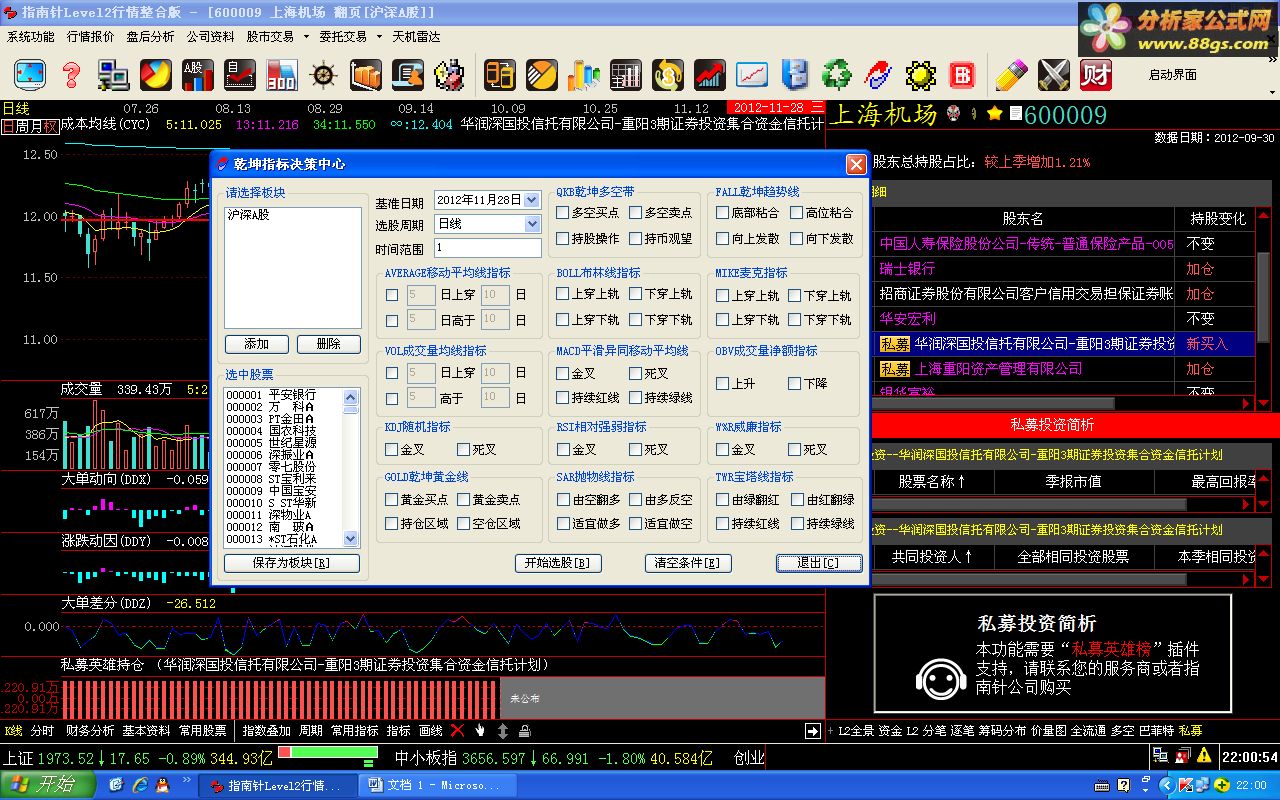This screenshot has height=800, width=1280.
Task: Check the 多空买点 checkbox
Action: tap(563, 212)
